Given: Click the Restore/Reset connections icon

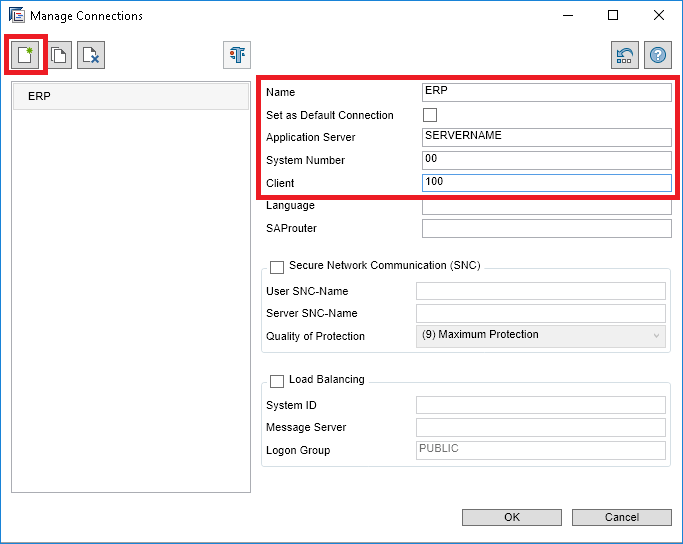Looking at the screenshot, I should point(625,55).
